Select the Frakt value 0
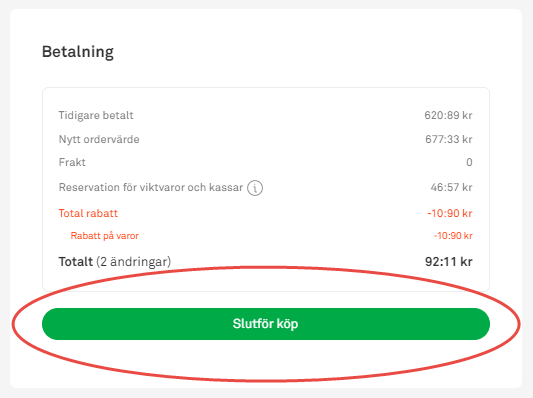 [469, 162]
